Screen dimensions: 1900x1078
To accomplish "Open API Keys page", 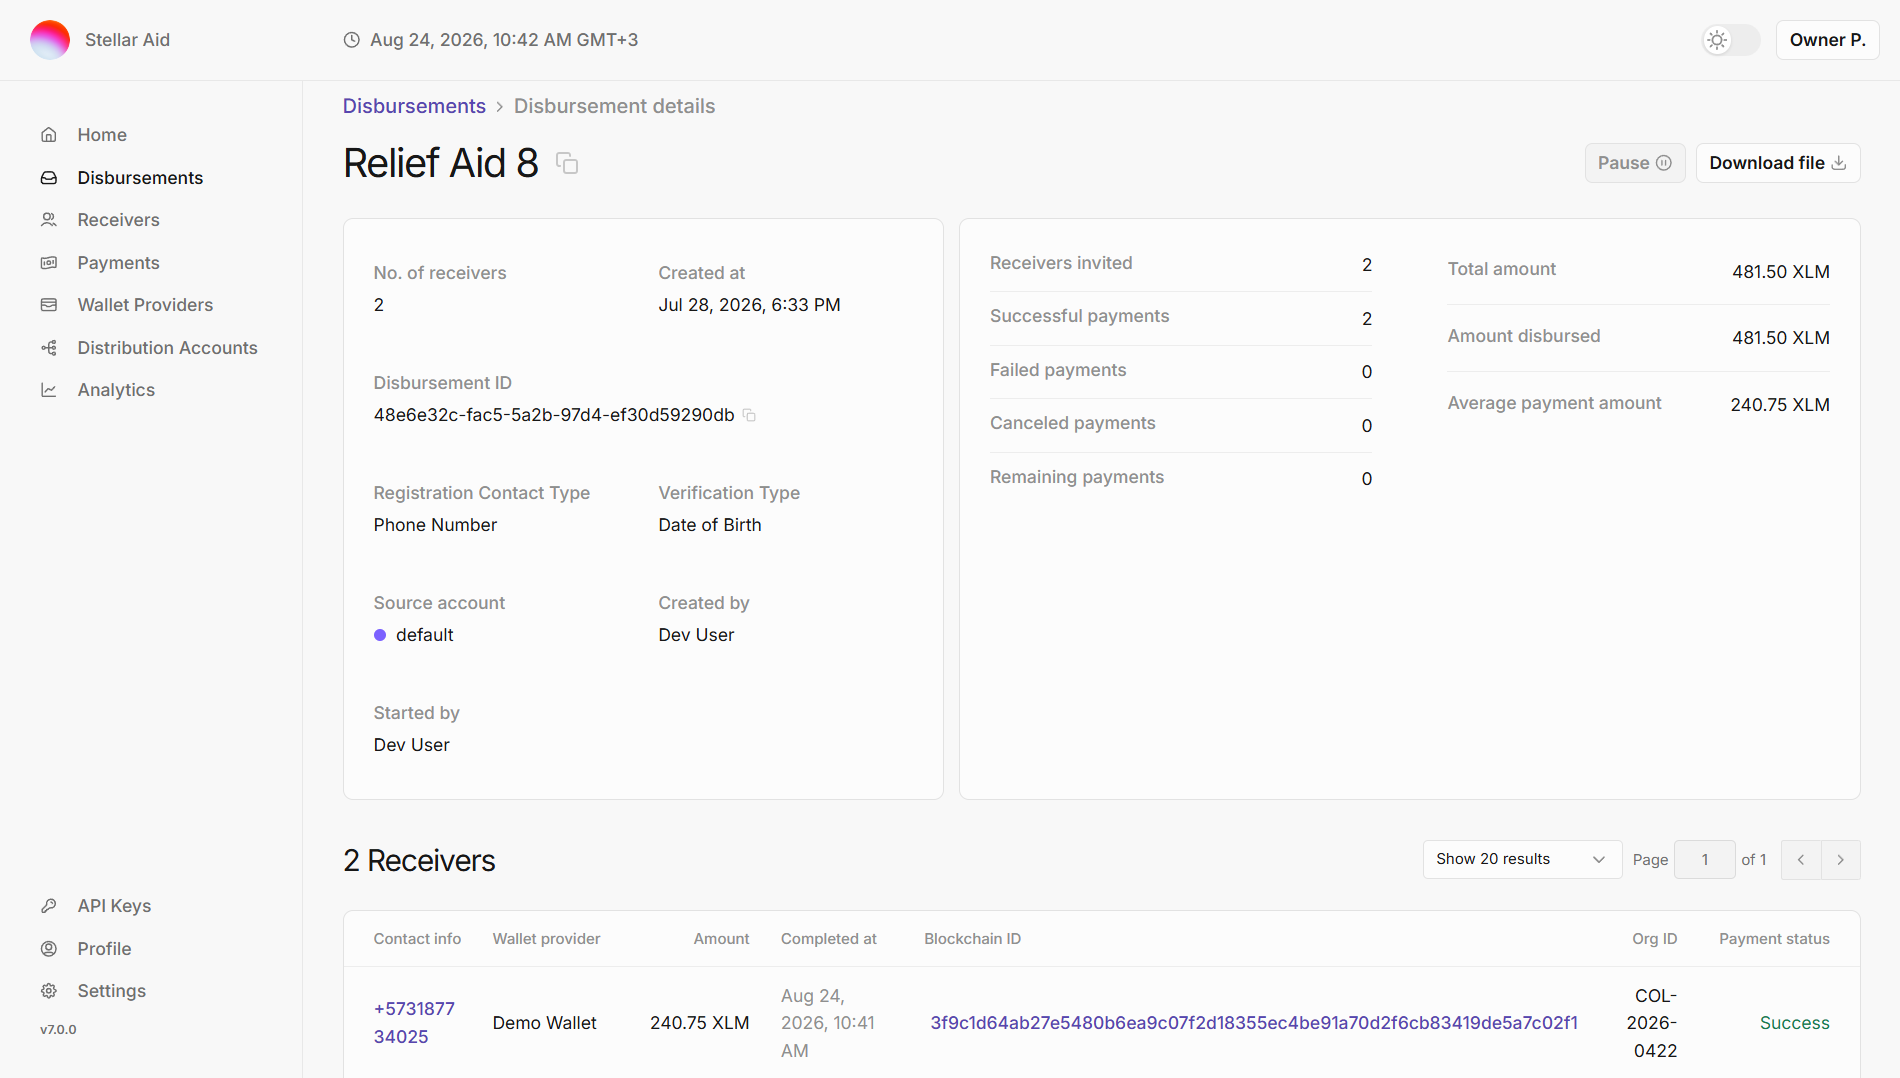I will tap(114, 906).
